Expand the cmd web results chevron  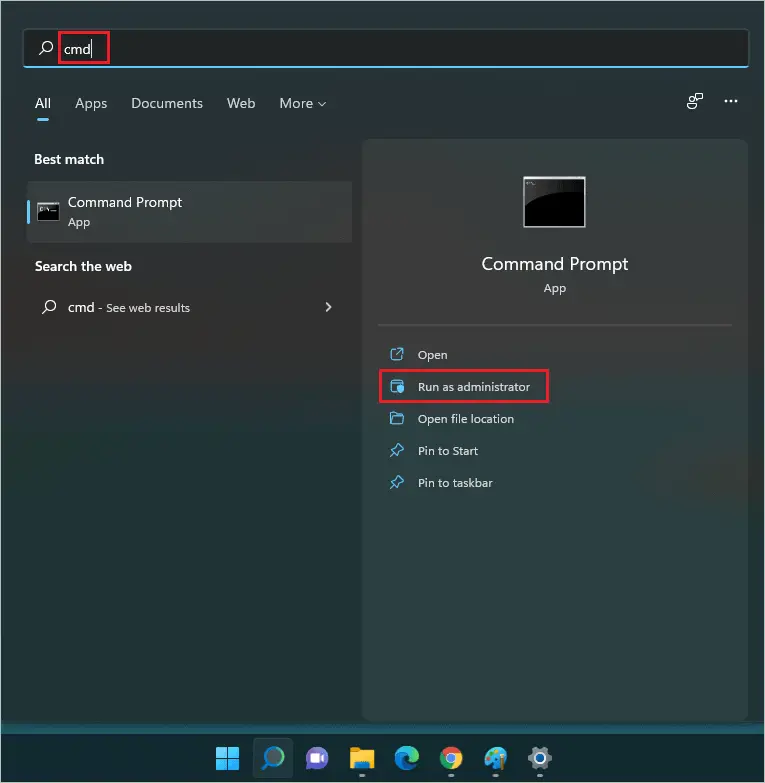point(328,307)
